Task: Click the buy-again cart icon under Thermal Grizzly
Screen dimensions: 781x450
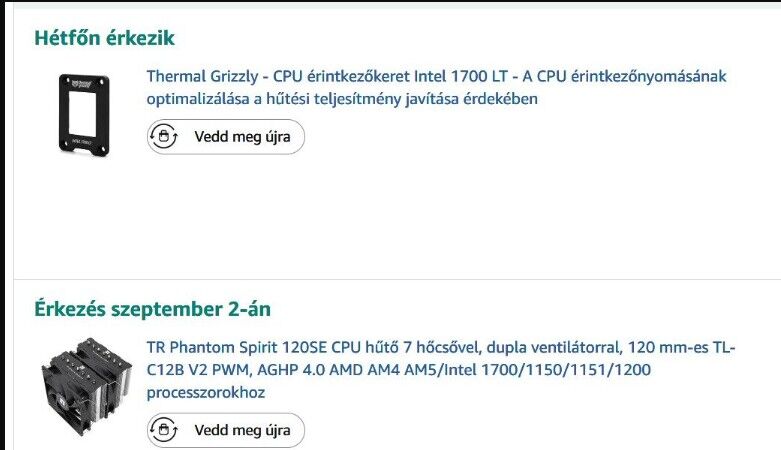Action: coord(164,137)
